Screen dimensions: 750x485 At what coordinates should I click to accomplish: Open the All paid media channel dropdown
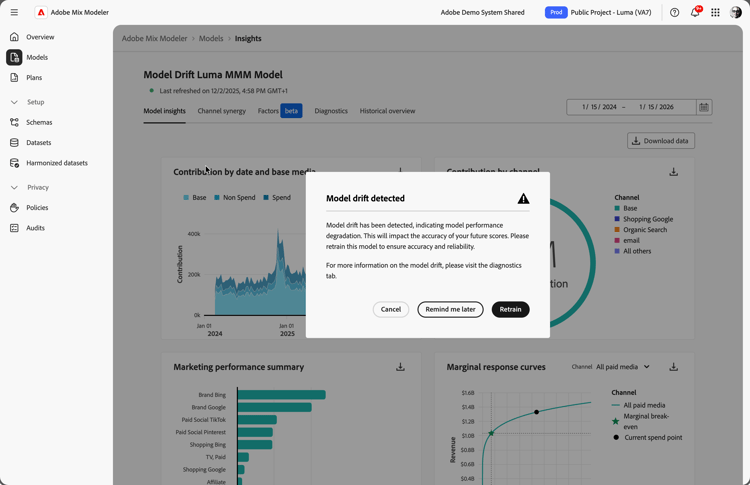tap(623, 367)
